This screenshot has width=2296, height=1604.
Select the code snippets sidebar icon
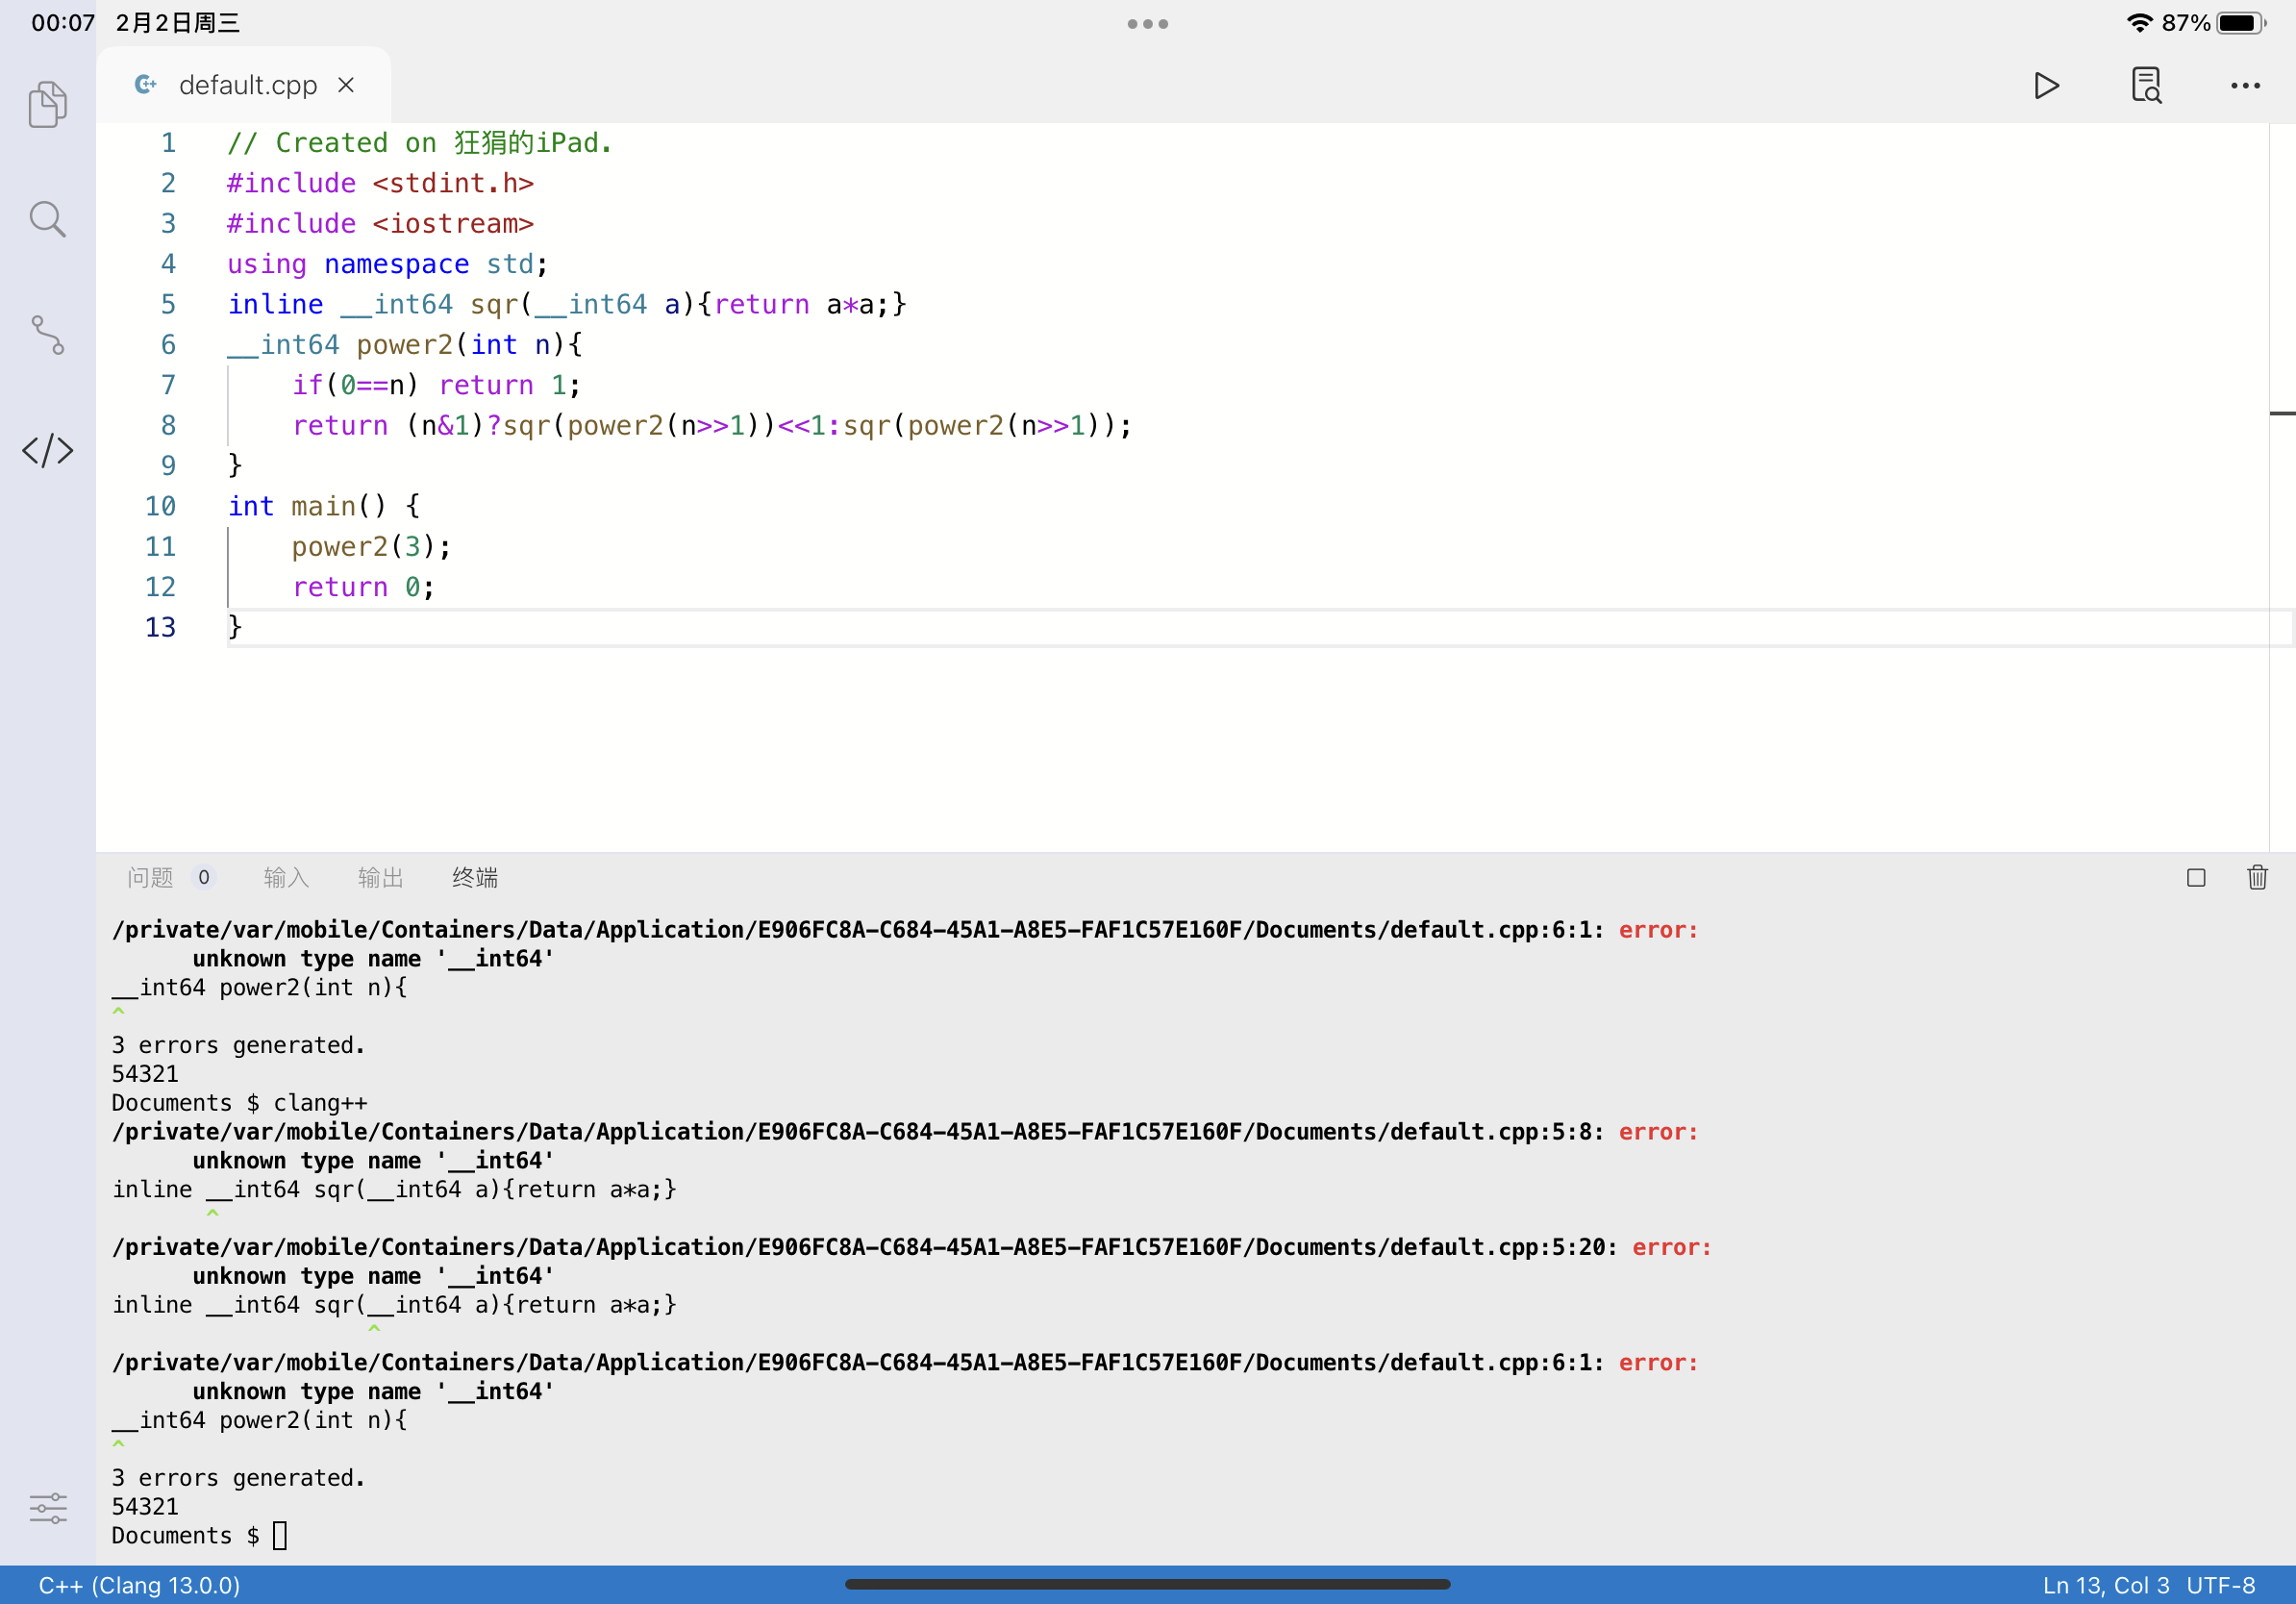(46, 451)
